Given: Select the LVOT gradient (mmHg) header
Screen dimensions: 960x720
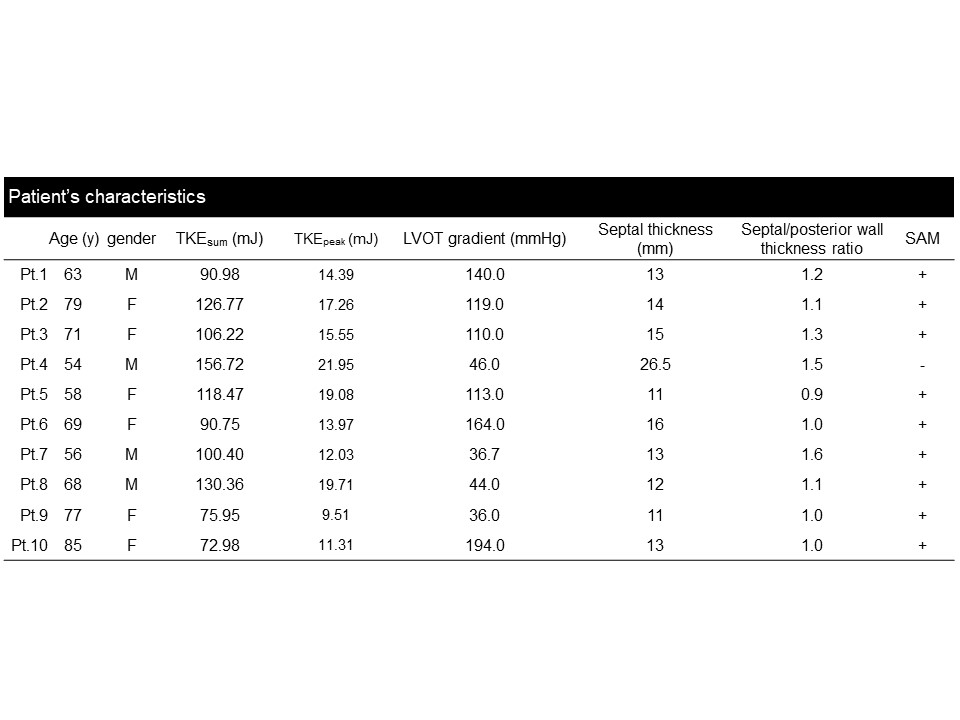Looking at the screenshot, I should 484,239.
